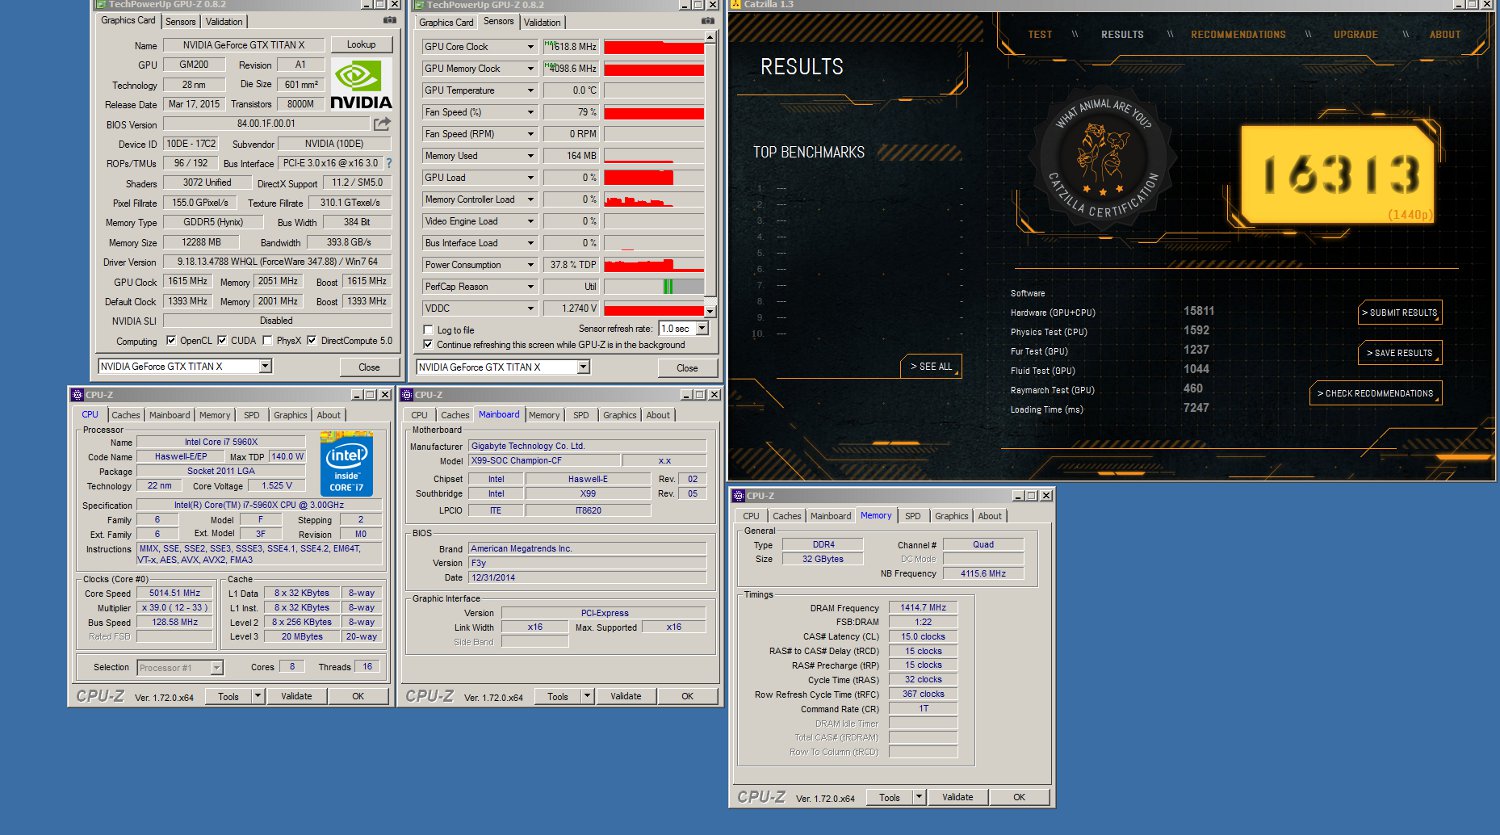
Task: Click the Intel Core i7 badge in CPU-Z
Action: (x=346, y=463)
